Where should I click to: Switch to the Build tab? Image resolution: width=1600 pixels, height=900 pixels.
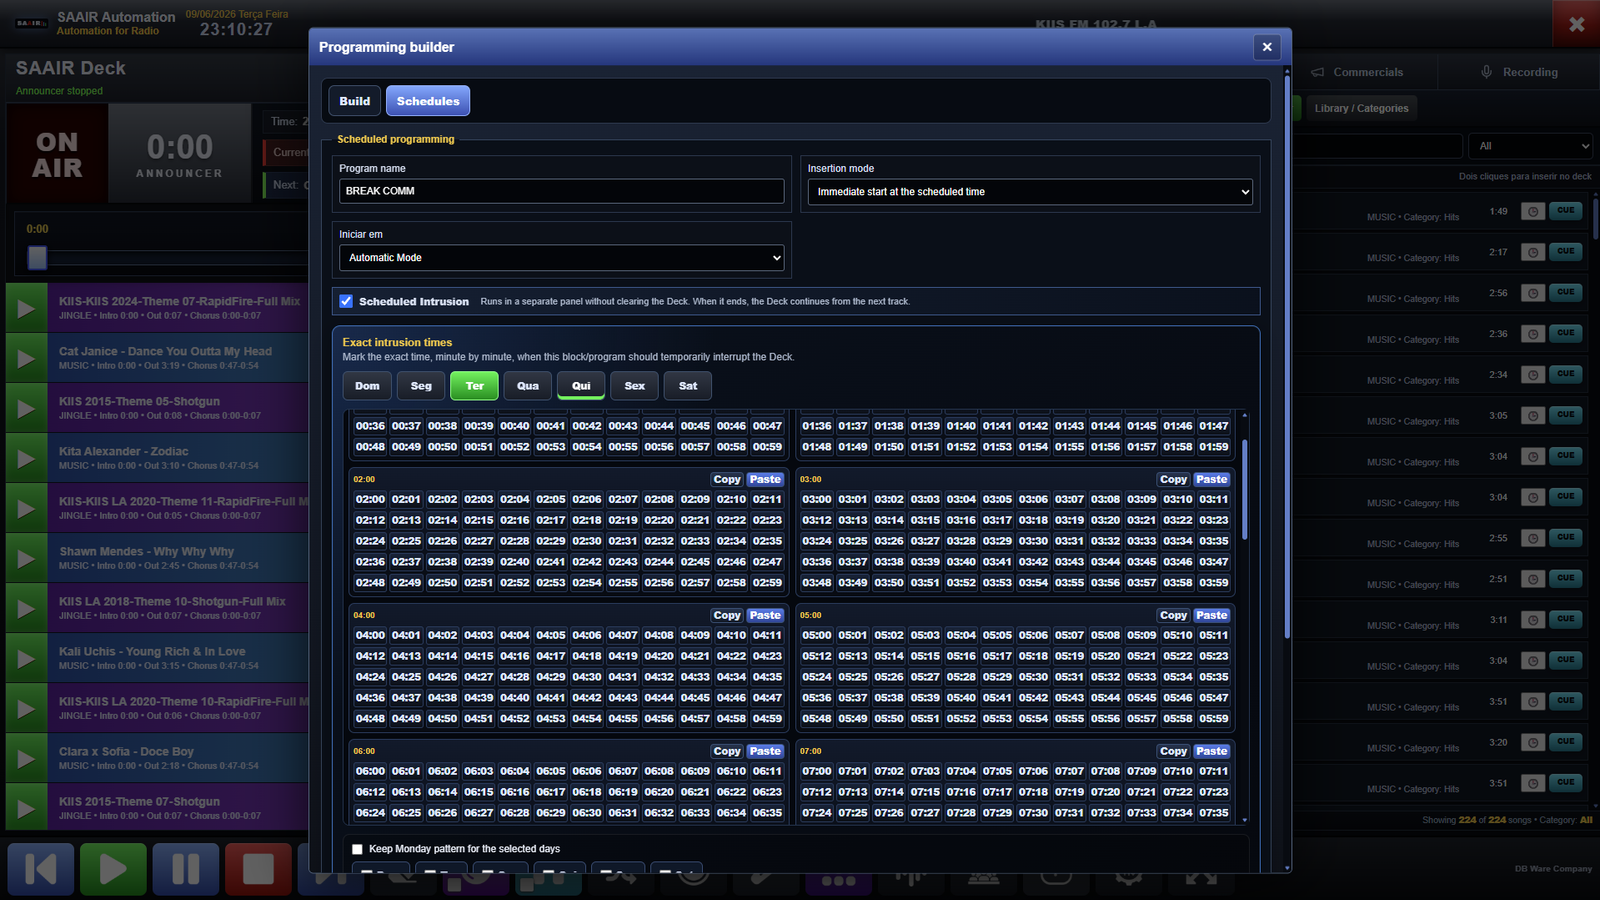[354, 101]
